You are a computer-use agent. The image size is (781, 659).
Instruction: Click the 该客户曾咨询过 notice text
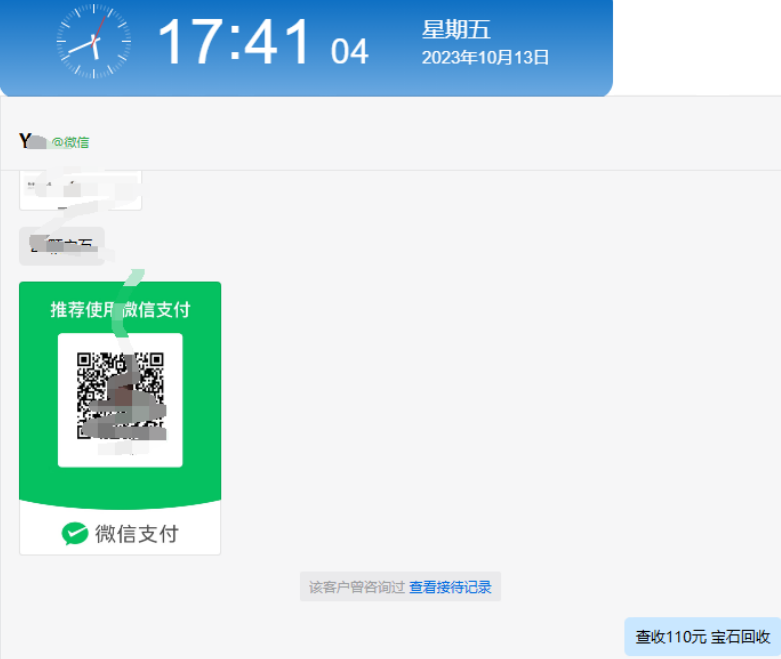[356, 587]
